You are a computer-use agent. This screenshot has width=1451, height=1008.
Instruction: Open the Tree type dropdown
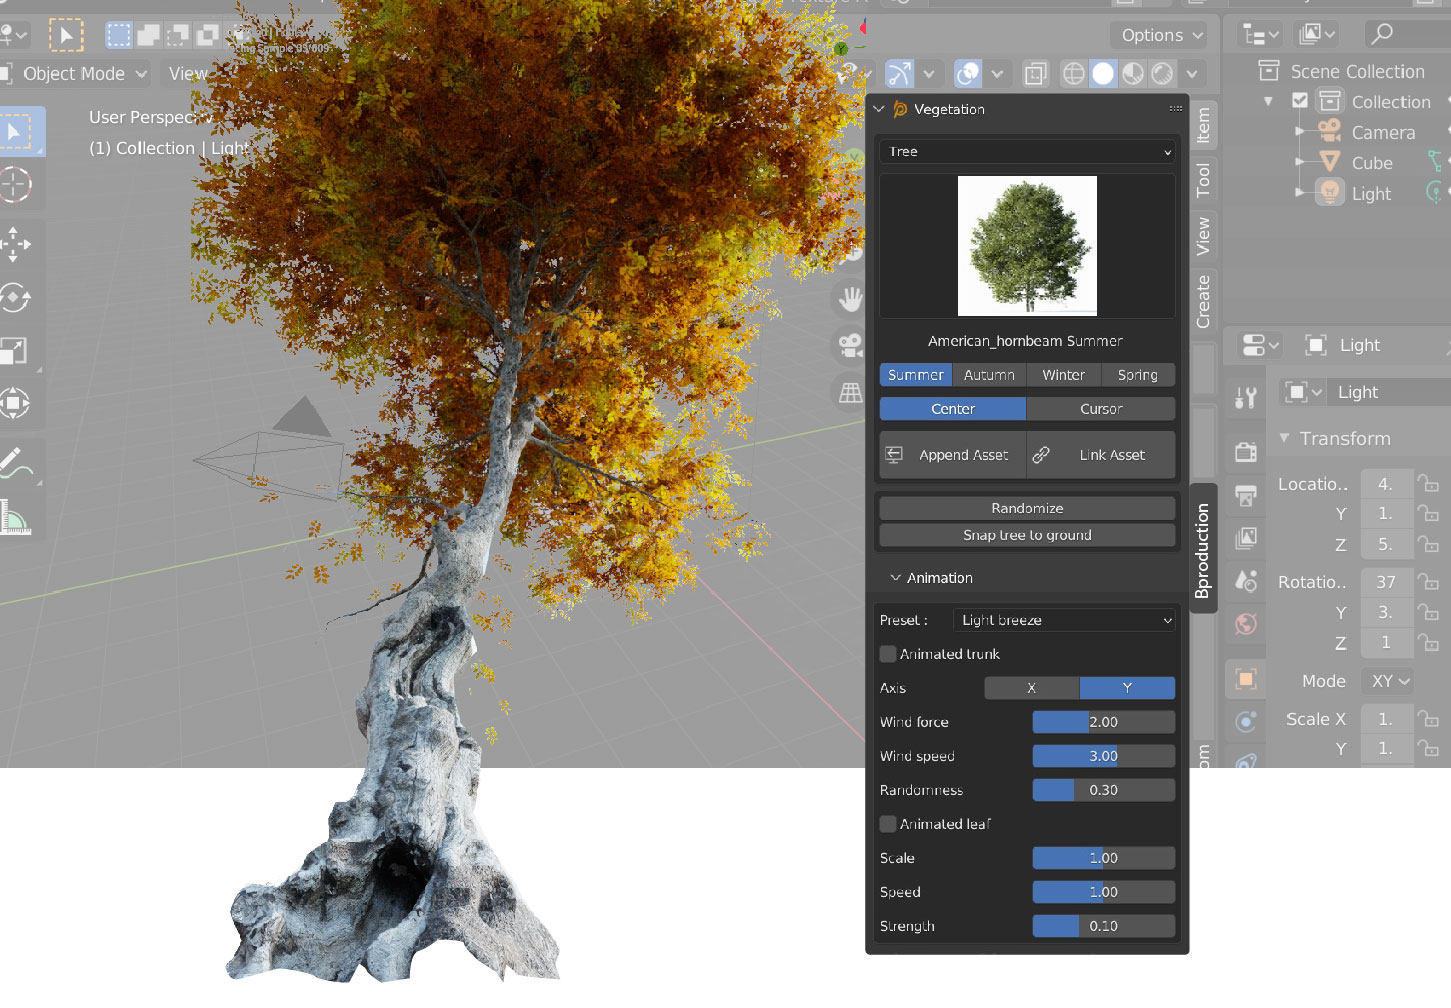point(1026,151)
